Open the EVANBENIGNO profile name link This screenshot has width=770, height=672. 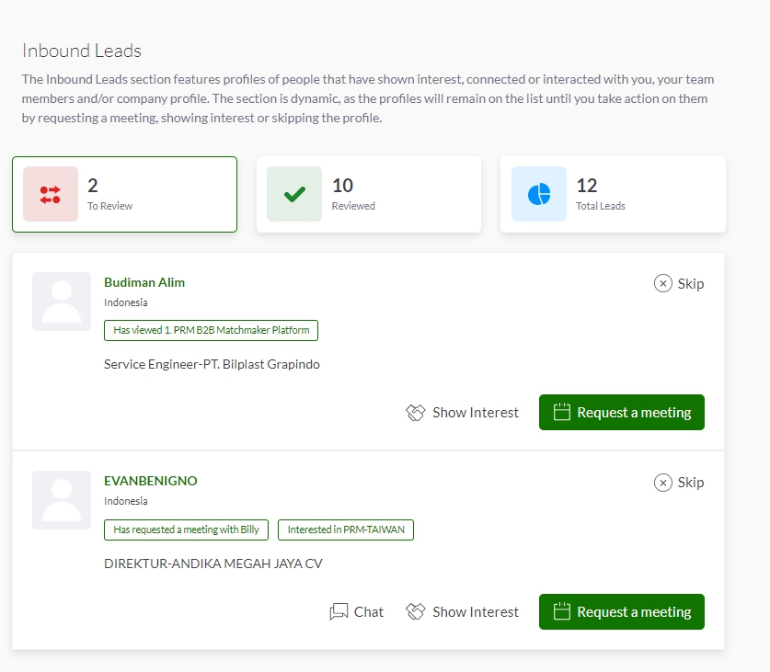(150, 481)
